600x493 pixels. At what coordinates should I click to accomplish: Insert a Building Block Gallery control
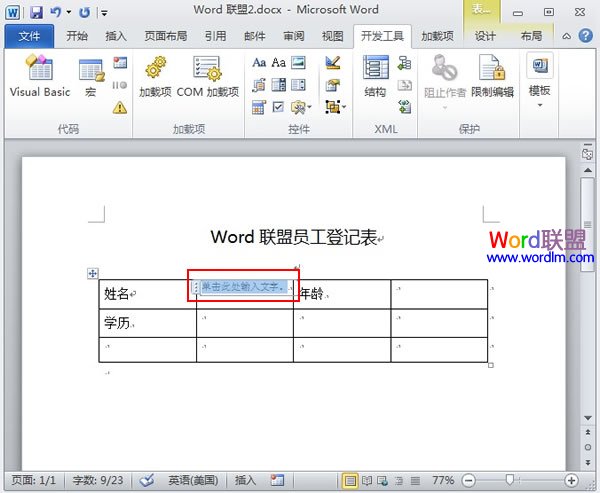click(259, 85)
